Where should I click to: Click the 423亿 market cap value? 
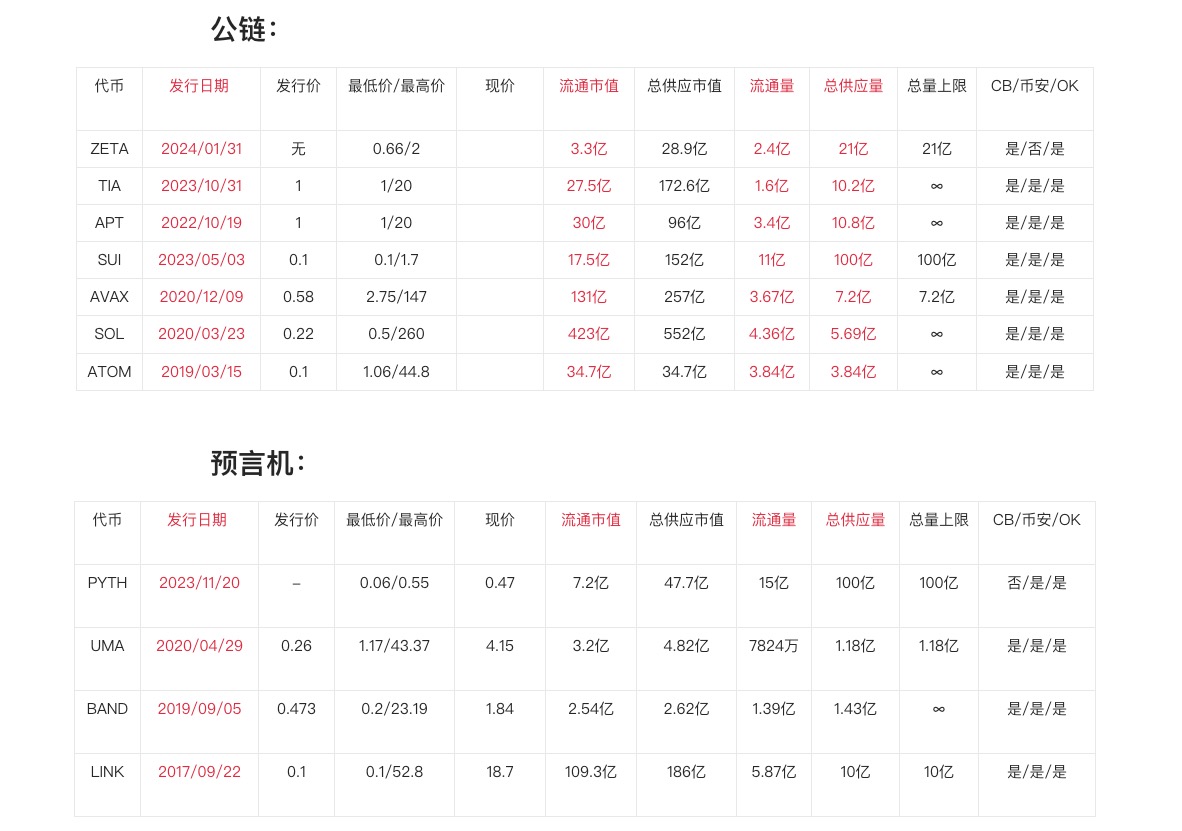point(589,333)
